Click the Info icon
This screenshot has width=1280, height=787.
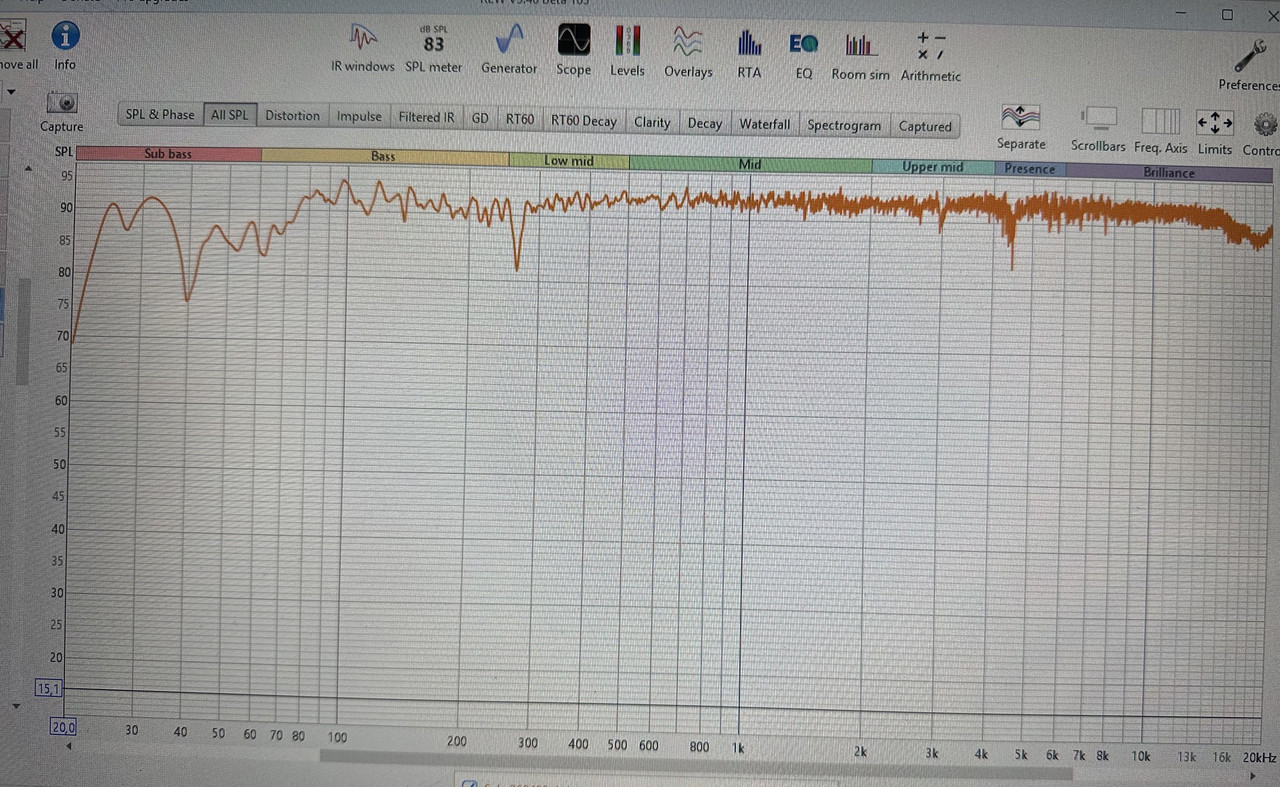tap(65, 46)
